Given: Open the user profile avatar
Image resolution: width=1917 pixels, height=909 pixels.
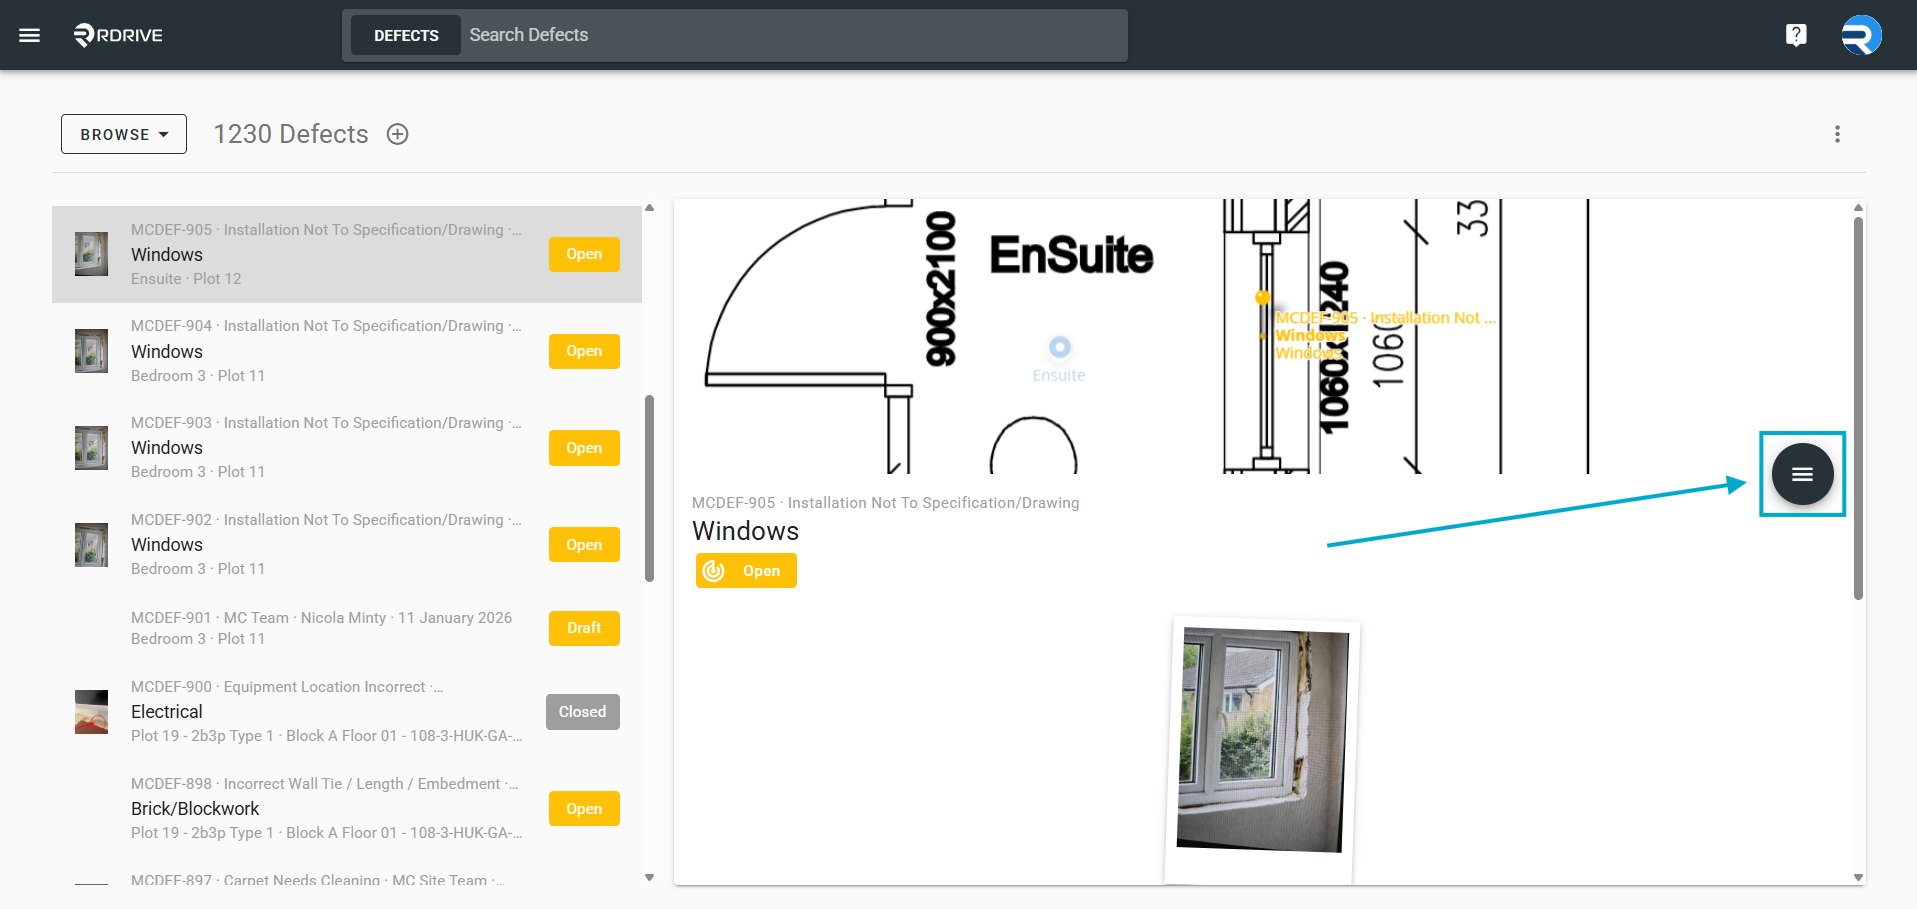Looking at the screenshot, I should pos(1861,35).
